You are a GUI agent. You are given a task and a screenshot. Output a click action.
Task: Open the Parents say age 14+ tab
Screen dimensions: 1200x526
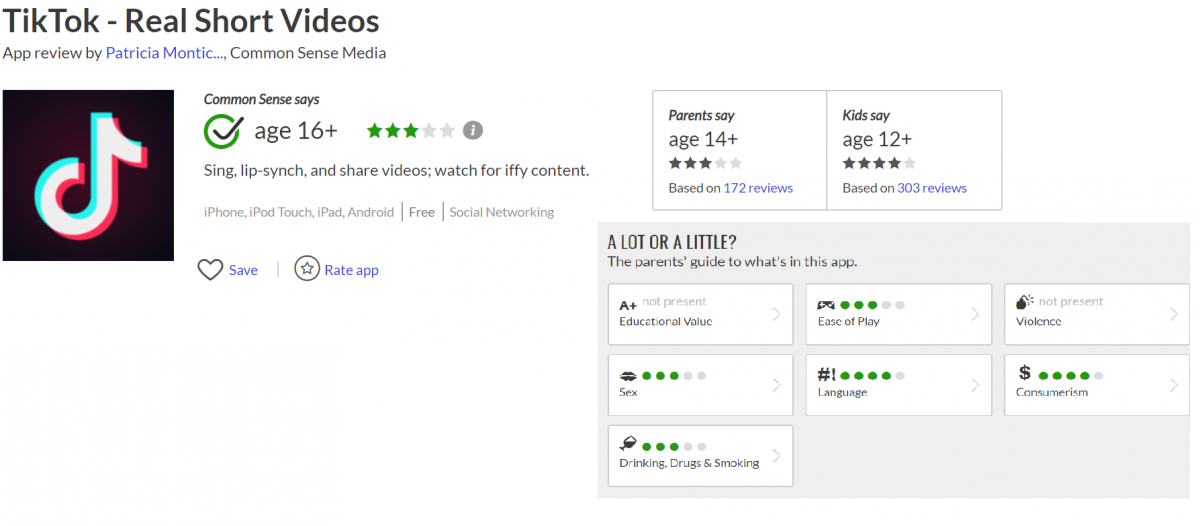pos(739,150)
